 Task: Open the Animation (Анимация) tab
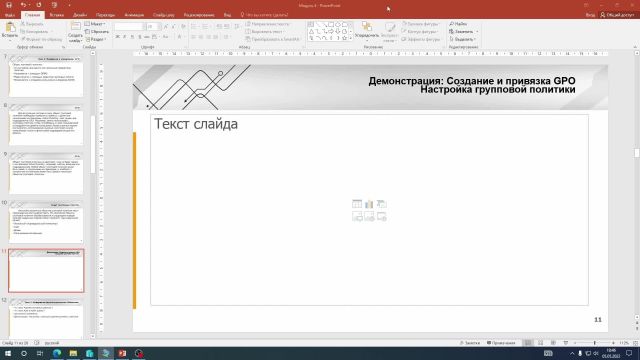134,15
